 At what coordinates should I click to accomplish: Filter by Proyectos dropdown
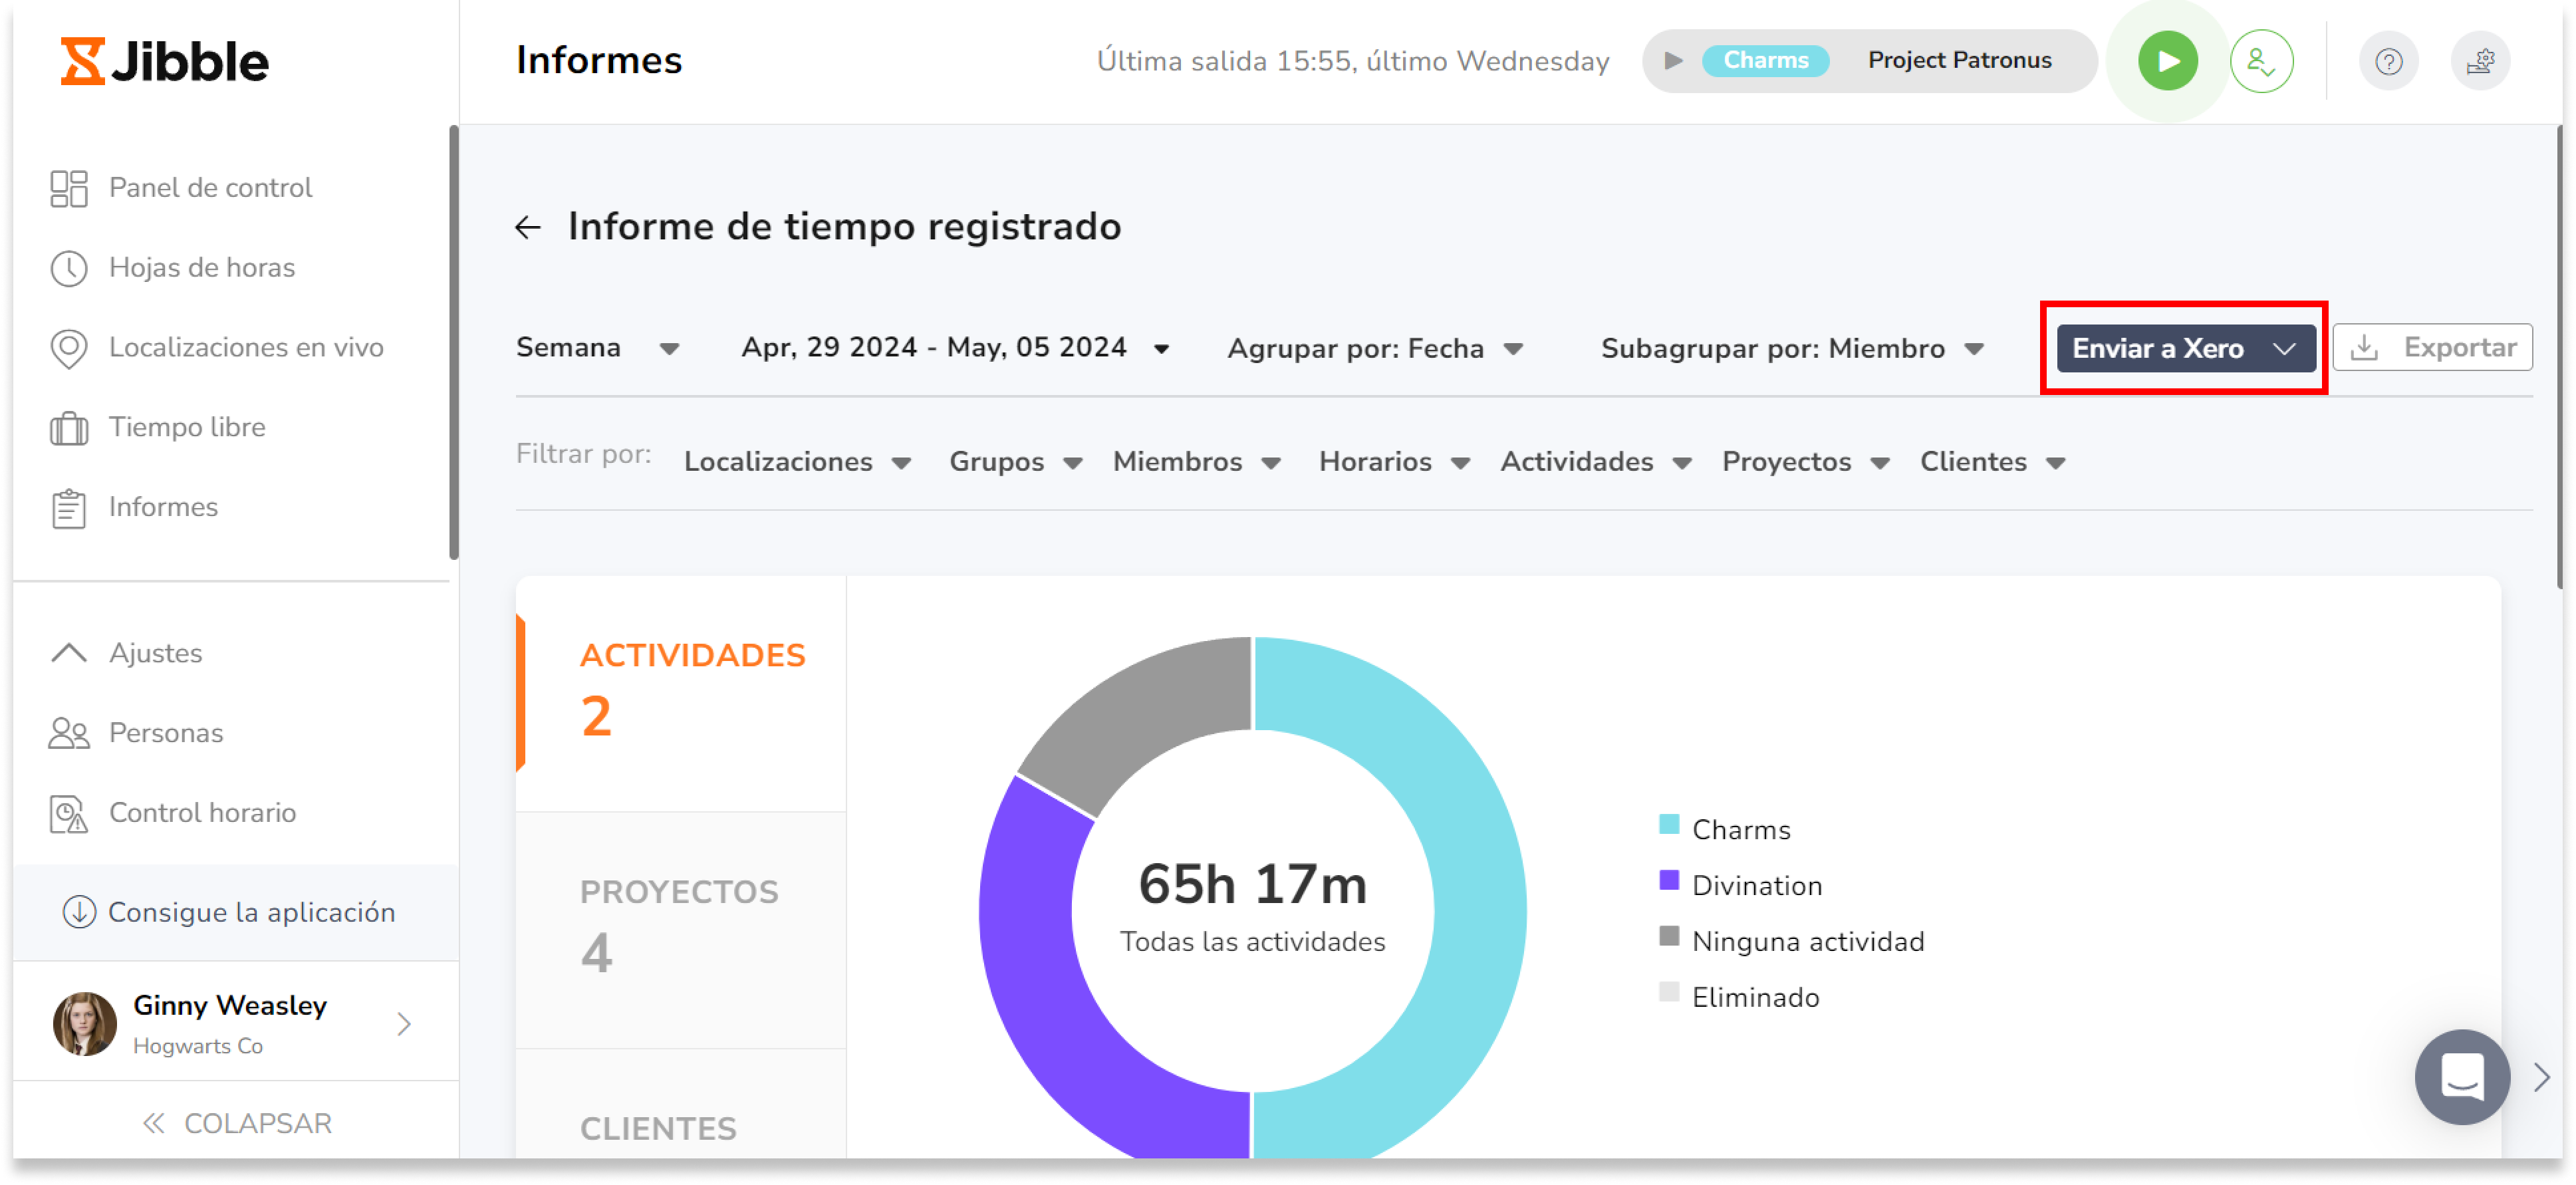pyautogui.click(x=1807, y=462)
